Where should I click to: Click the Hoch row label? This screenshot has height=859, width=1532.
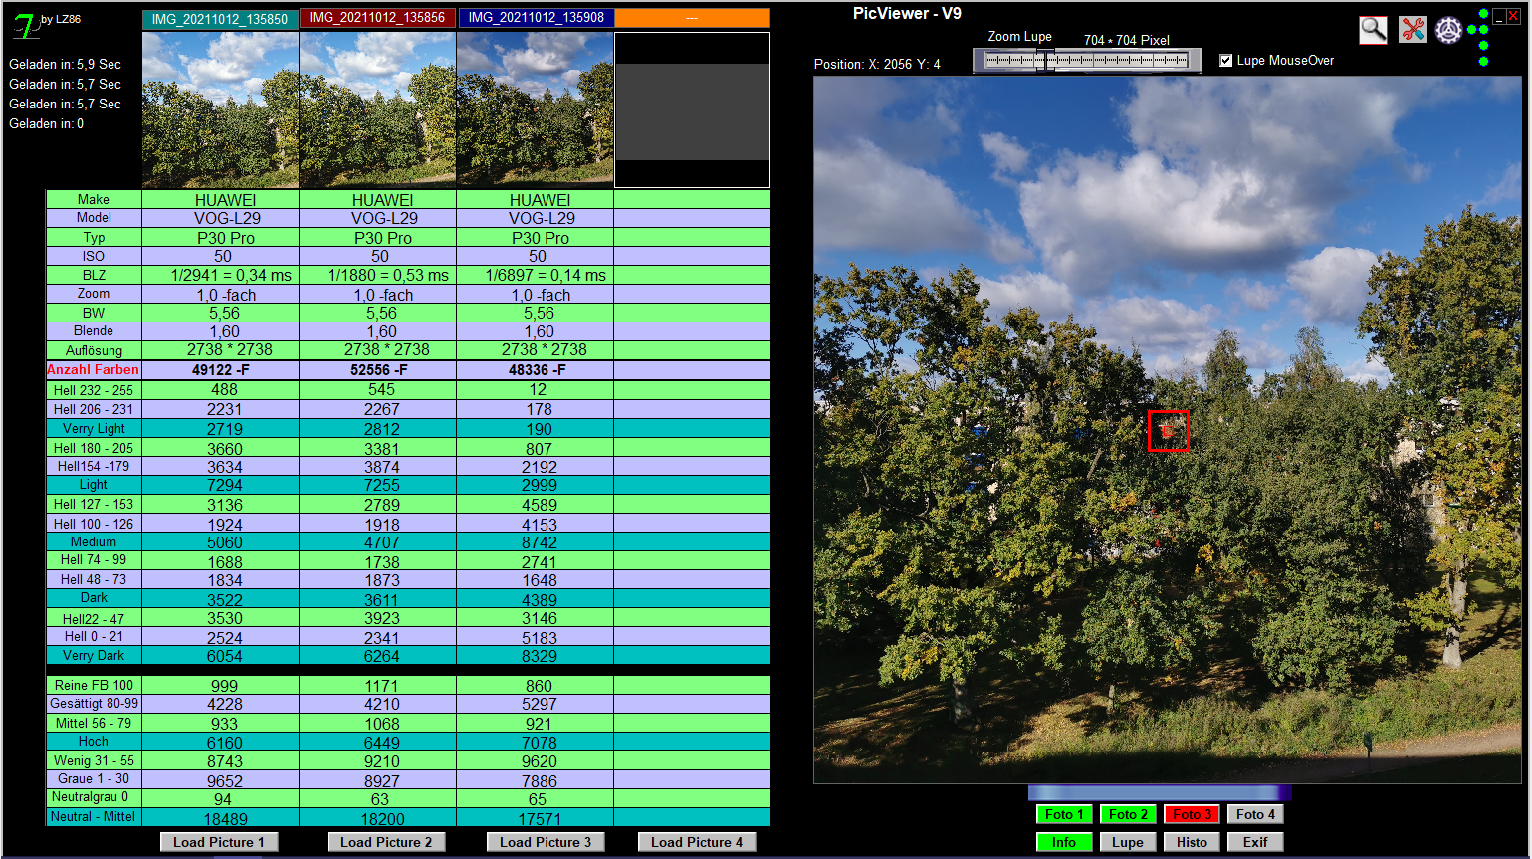94,741
